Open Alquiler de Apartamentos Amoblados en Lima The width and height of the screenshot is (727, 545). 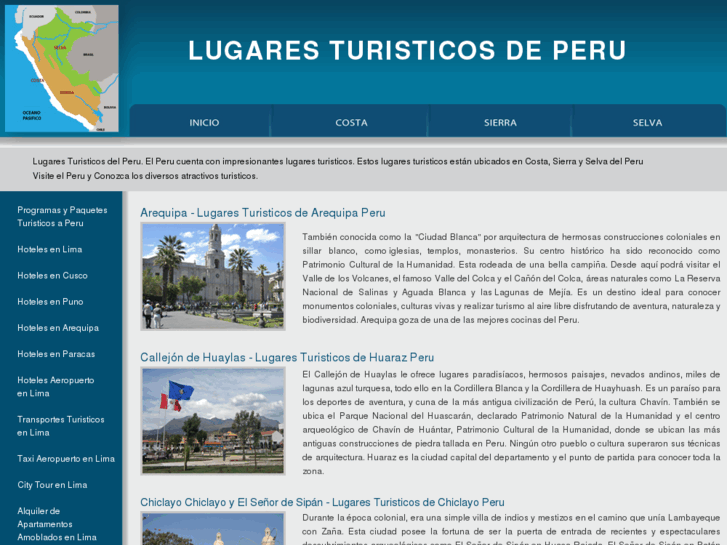pos(57,524)
